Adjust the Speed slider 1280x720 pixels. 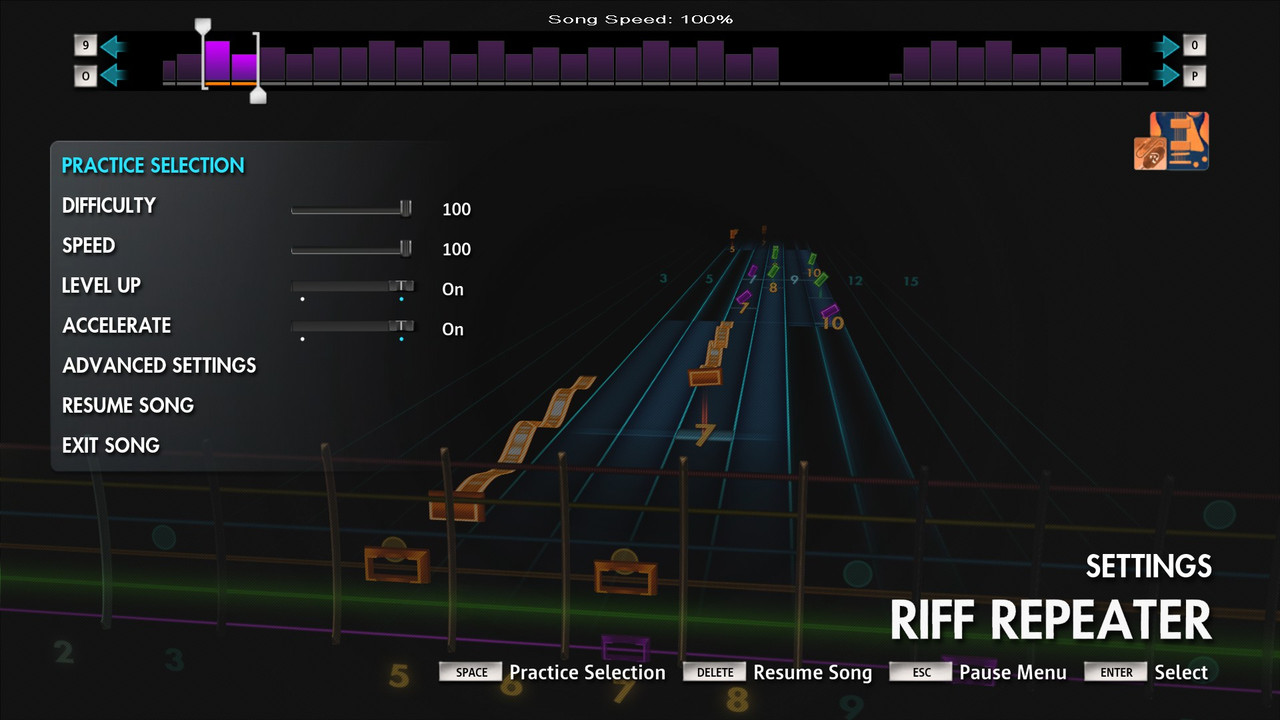click(352, 249)
